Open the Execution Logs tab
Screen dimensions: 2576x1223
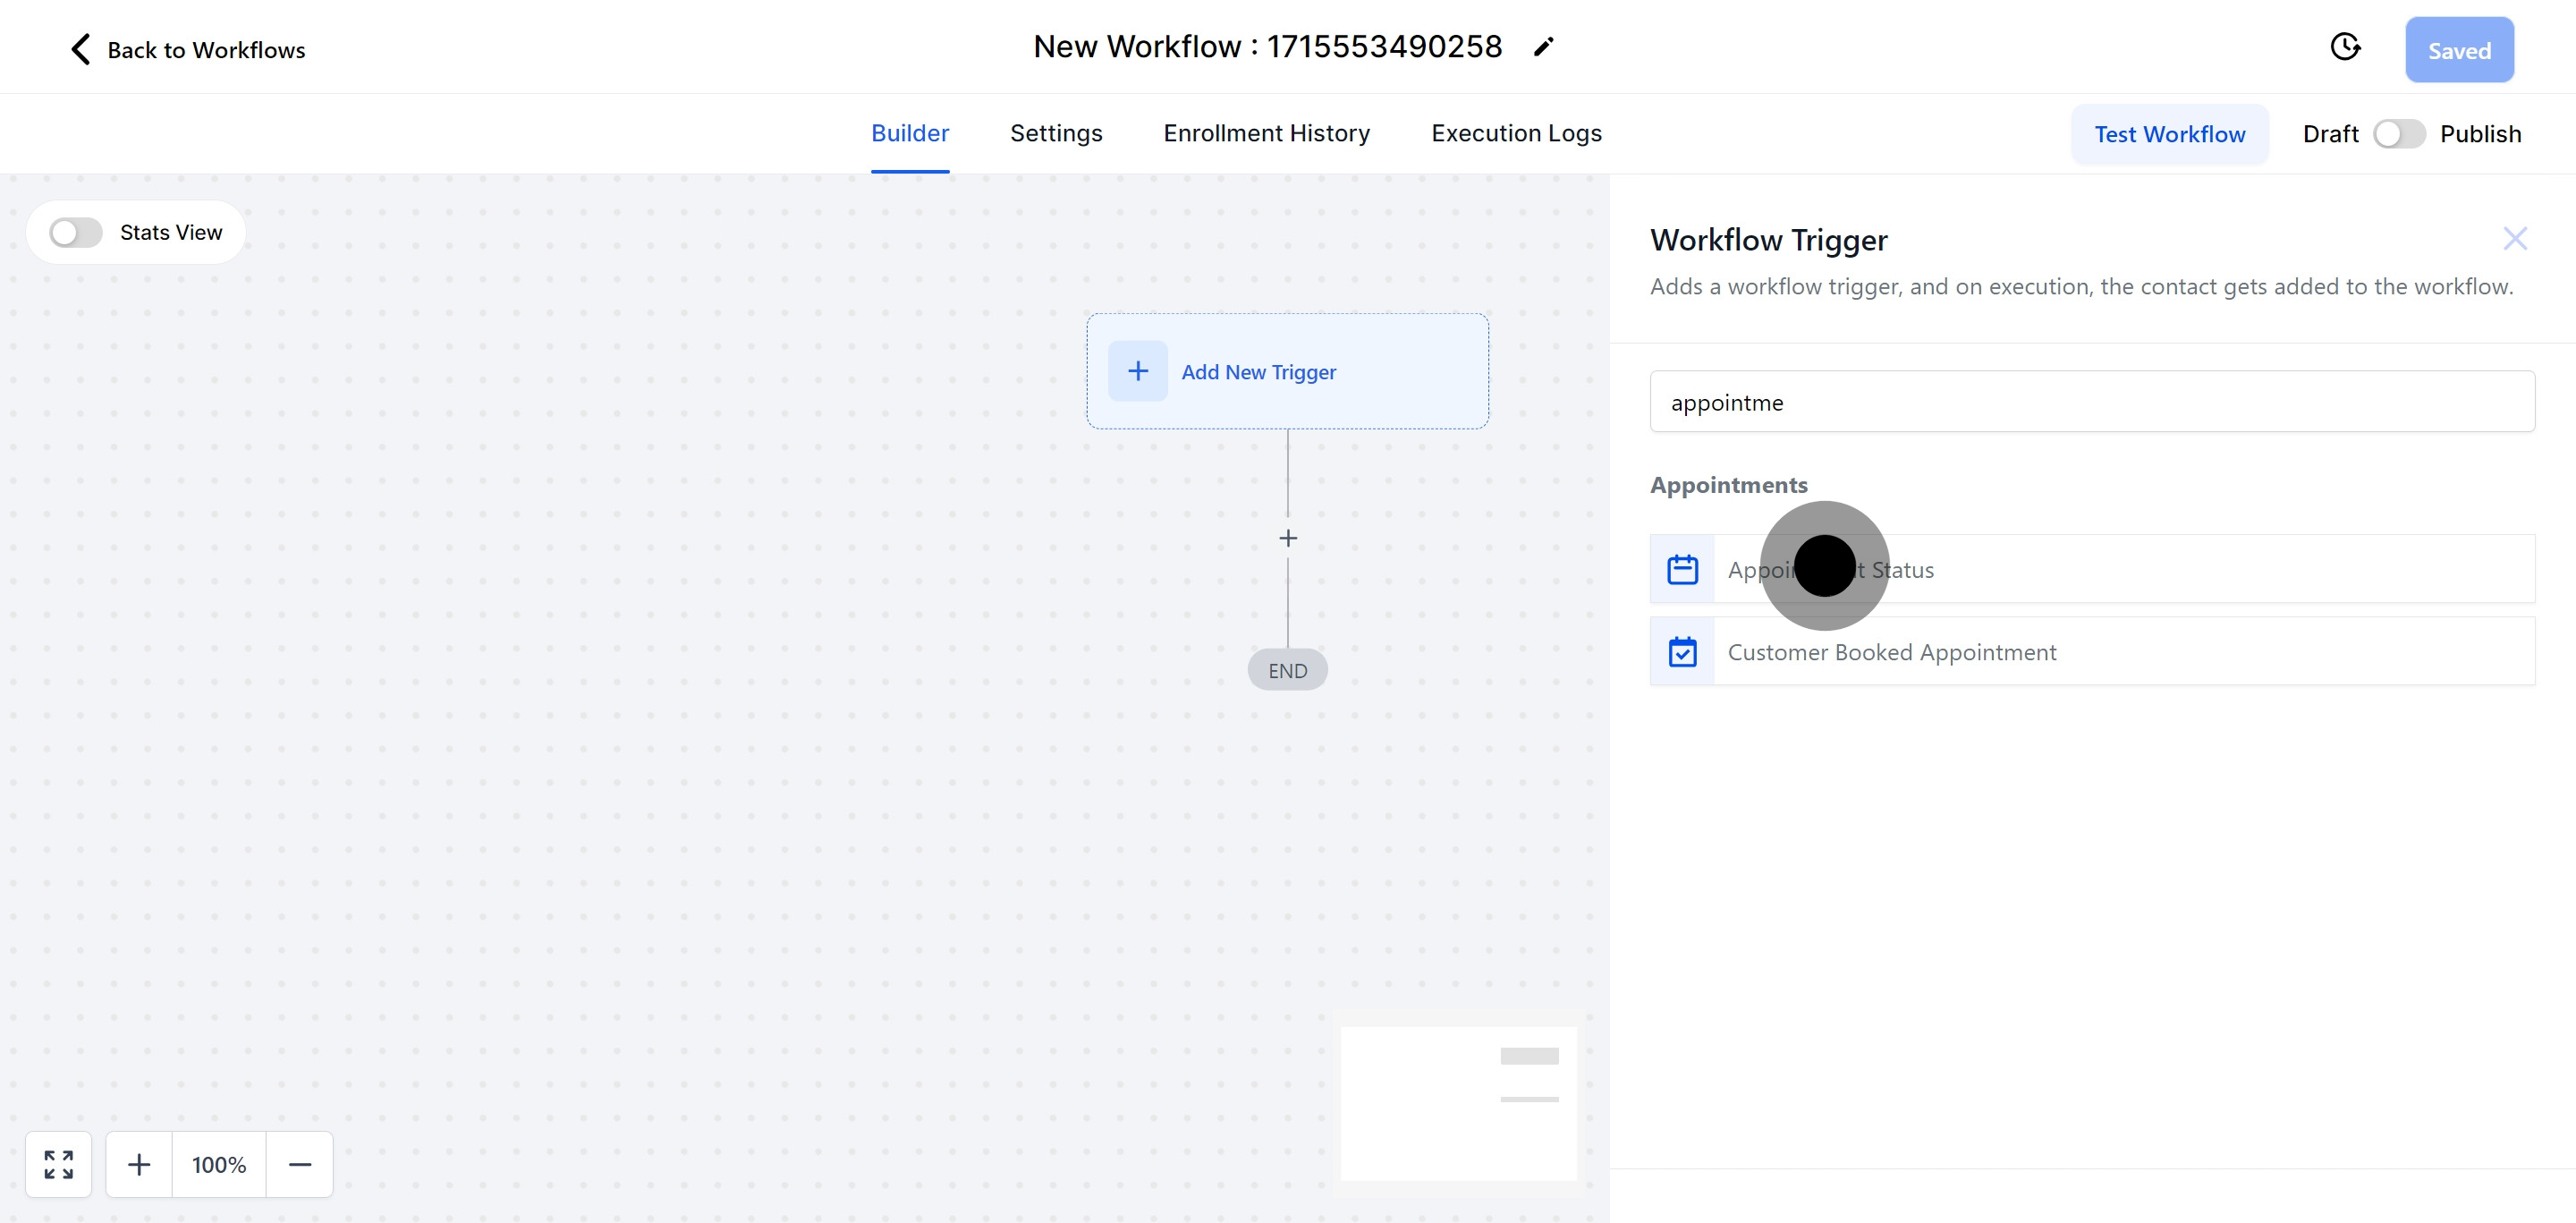click(1515, 133)
